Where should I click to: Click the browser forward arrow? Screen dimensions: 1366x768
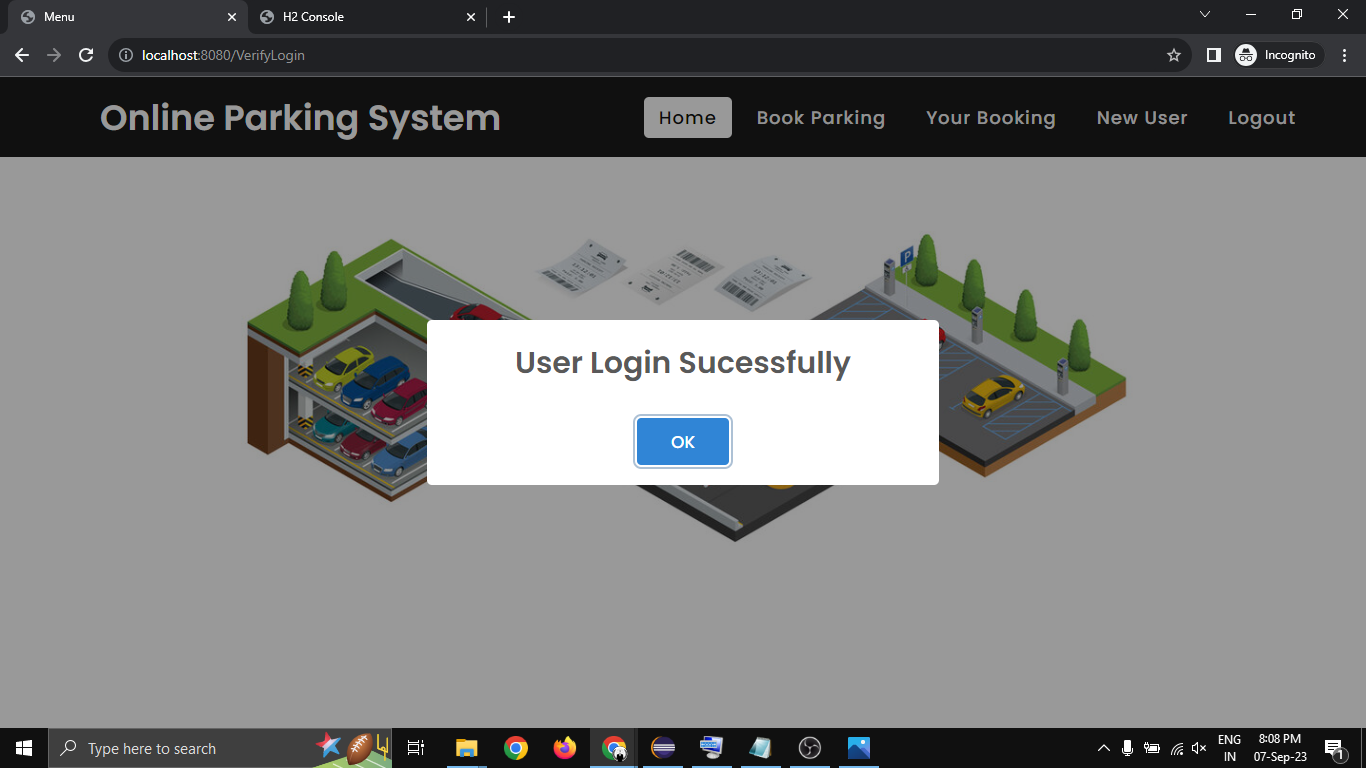click(x=54, y=55)
